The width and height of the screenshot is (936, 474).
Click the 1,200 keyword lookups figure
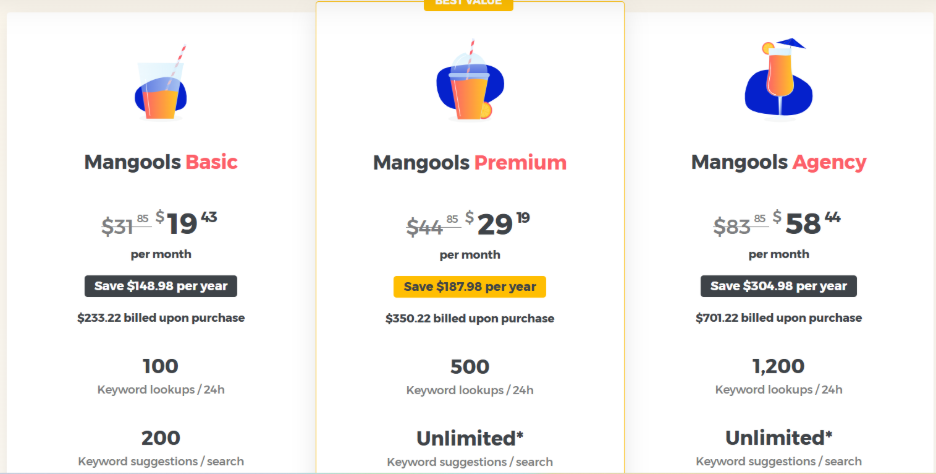coord(778,366)
